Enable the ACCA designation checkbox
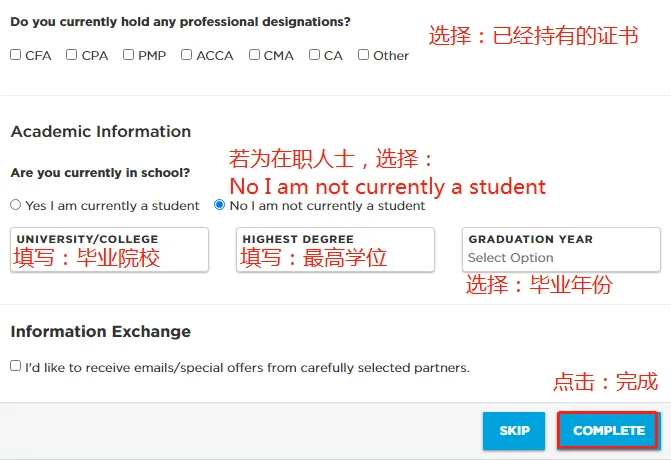Viewport: 671px width, 460px height. point(187,55)
